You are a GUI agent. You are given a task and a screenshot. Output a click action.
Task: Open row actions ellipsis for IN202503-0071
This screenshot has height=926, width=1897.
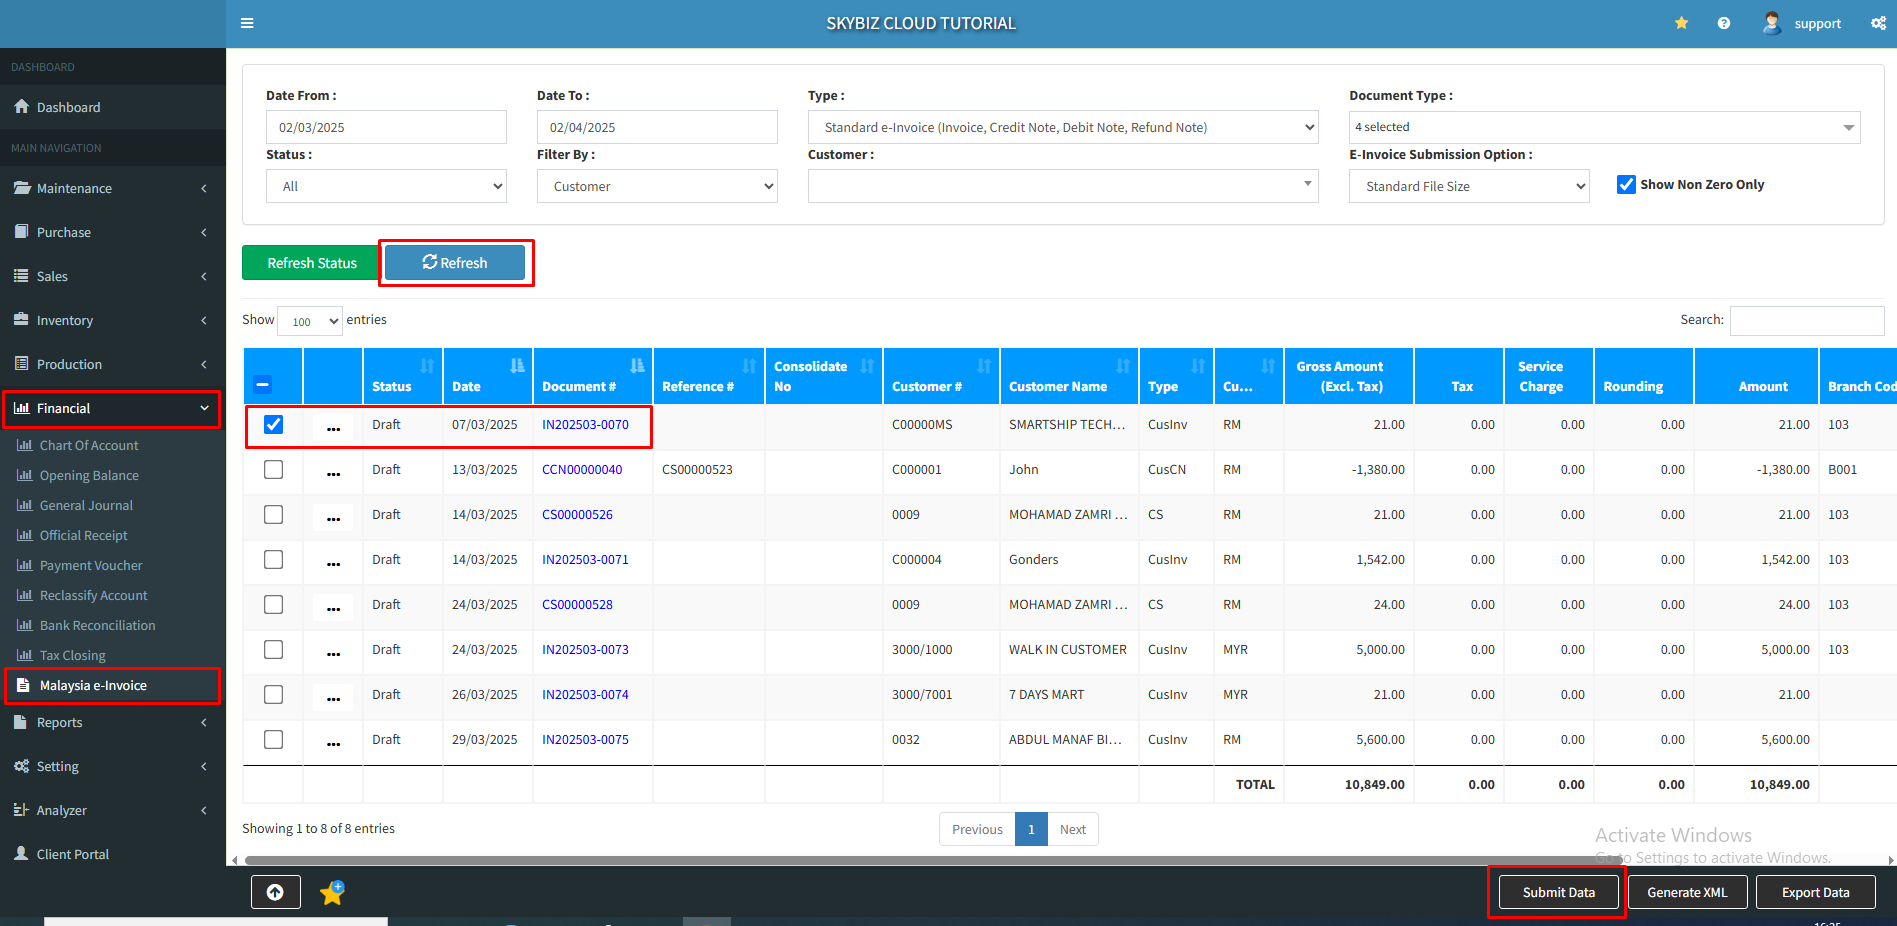[x=333, y=561]
